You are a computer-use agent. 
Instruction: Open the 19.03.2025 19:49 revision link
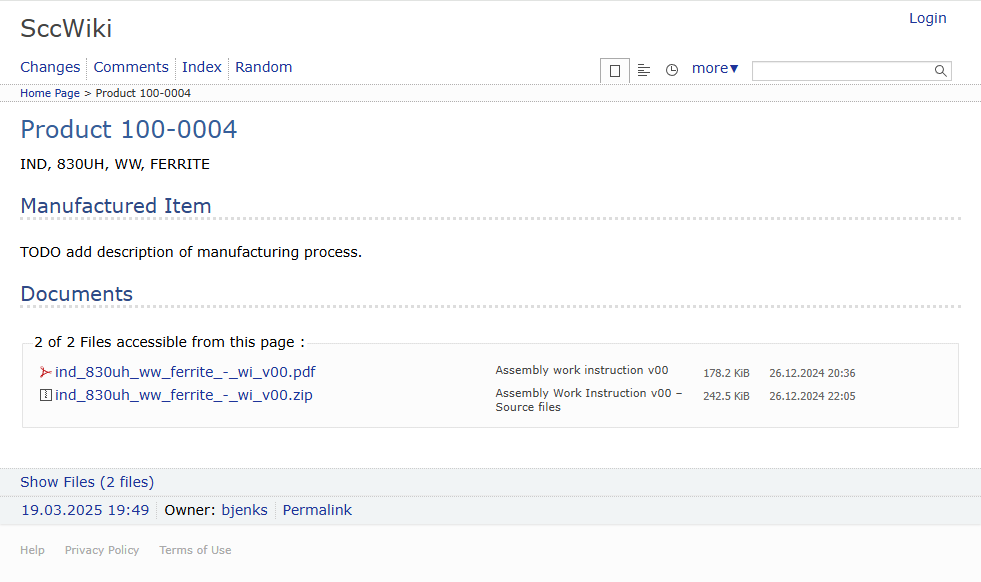click(x=85, y=510)
